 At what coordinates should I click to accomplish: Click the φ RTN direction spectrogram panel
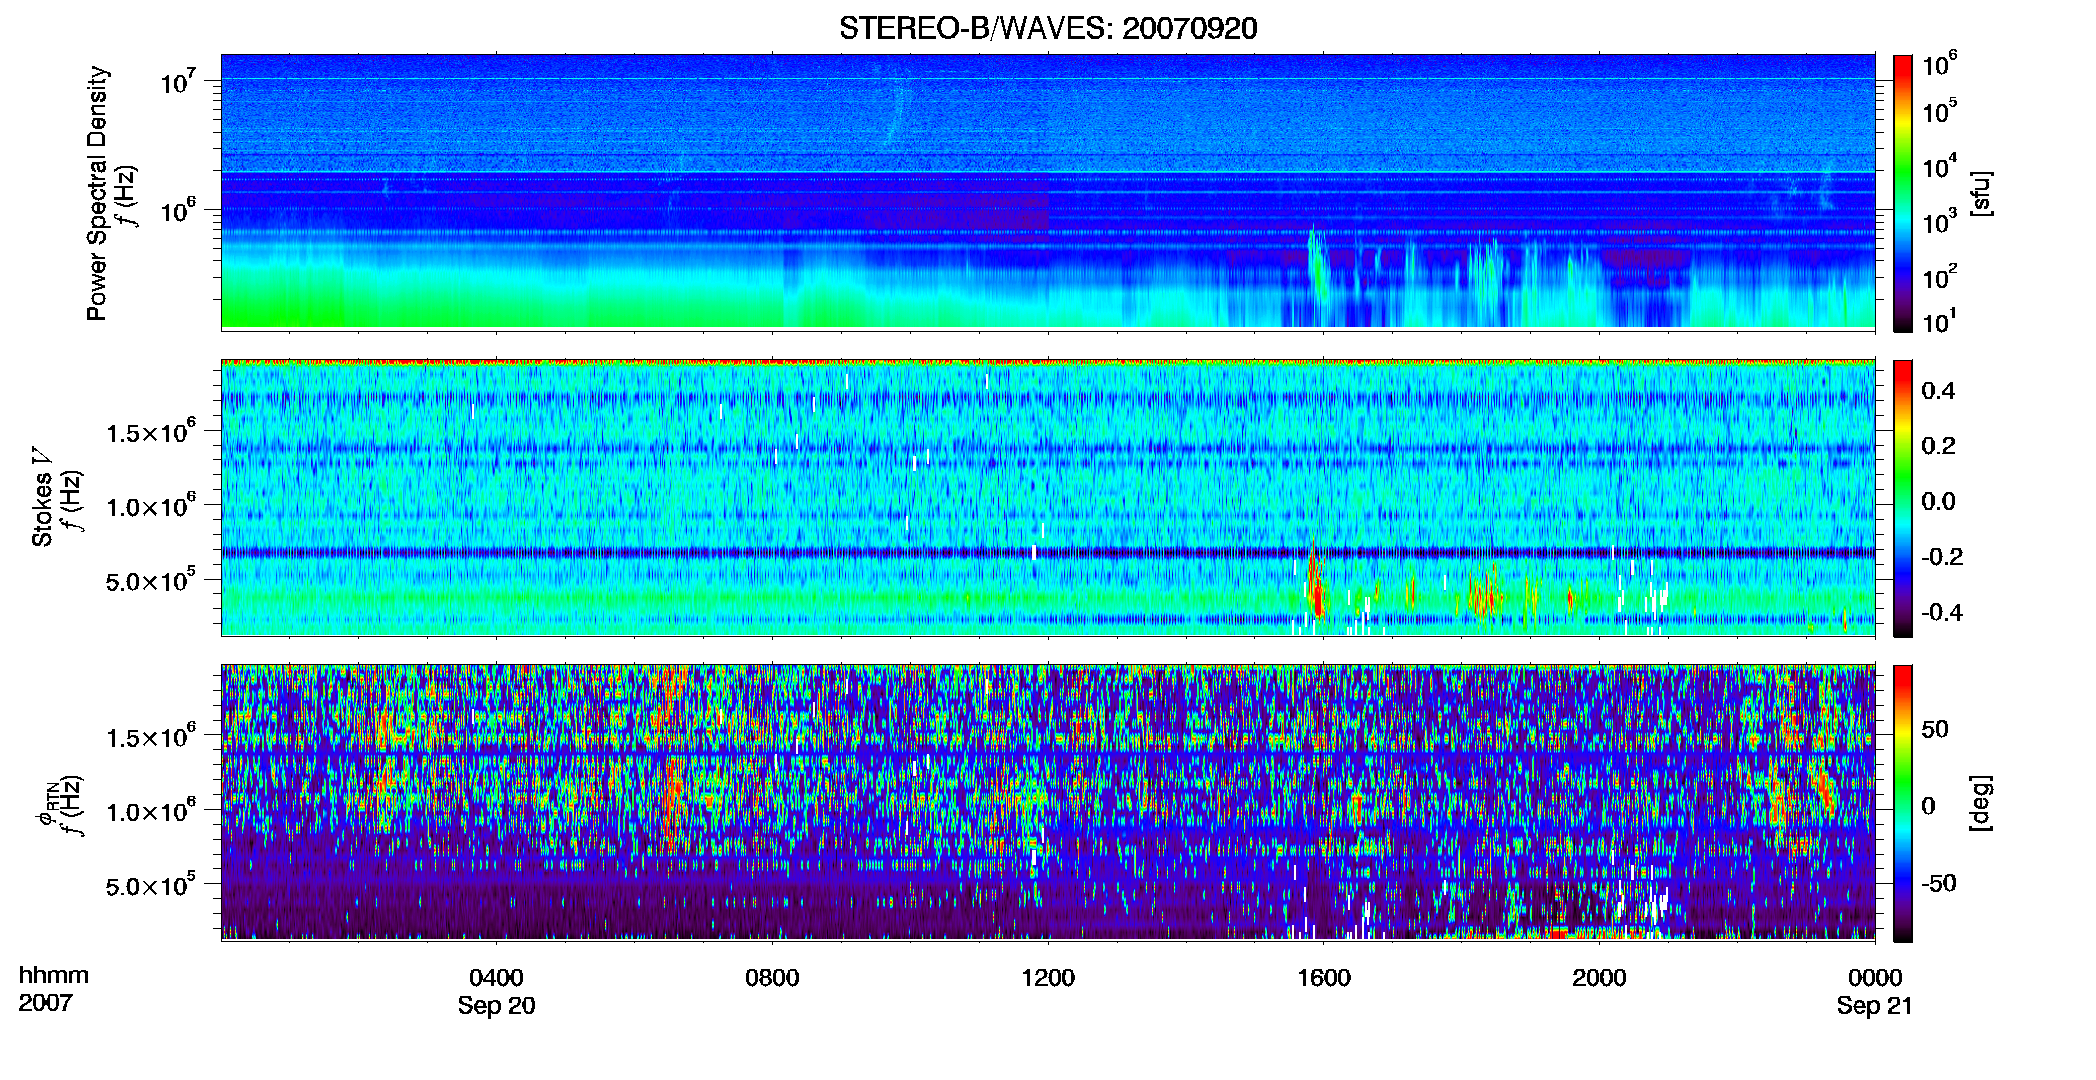(1048, 803)
